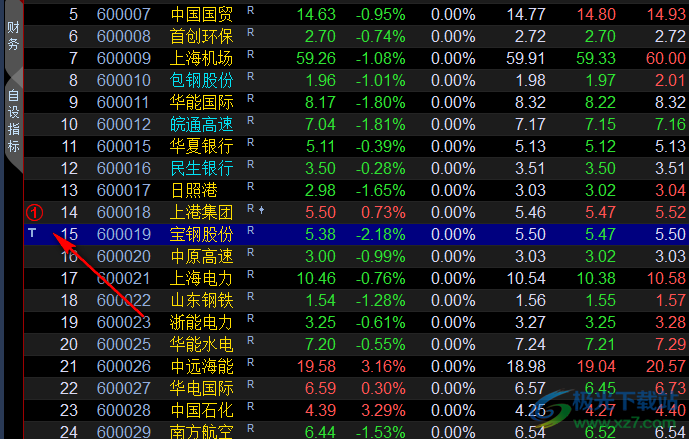This screenshot has width=689, height=439.
Task: Select the highlighted stock name 宝钢股份
Action: click(x=202, y=234)
